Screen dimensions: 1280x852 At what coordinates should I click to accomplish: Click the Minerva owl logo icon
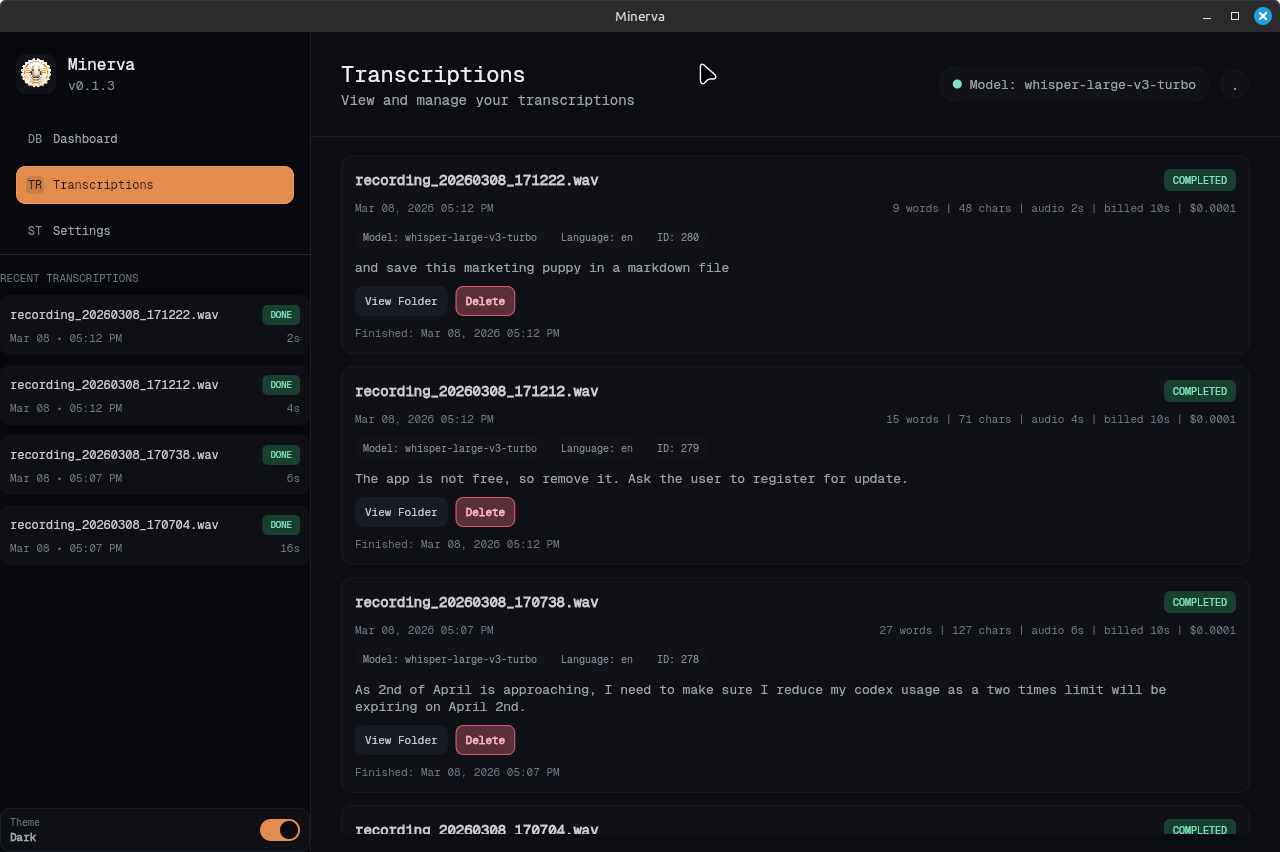click(x=35, y=73)
